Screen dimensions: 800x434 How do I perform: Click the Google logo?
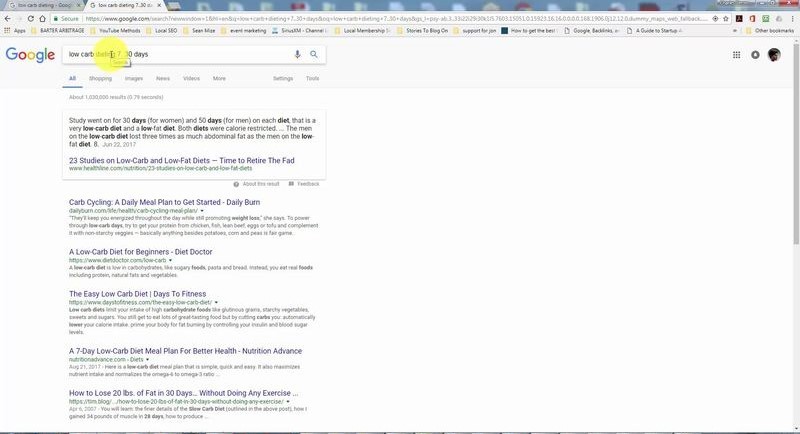[30, 55]
